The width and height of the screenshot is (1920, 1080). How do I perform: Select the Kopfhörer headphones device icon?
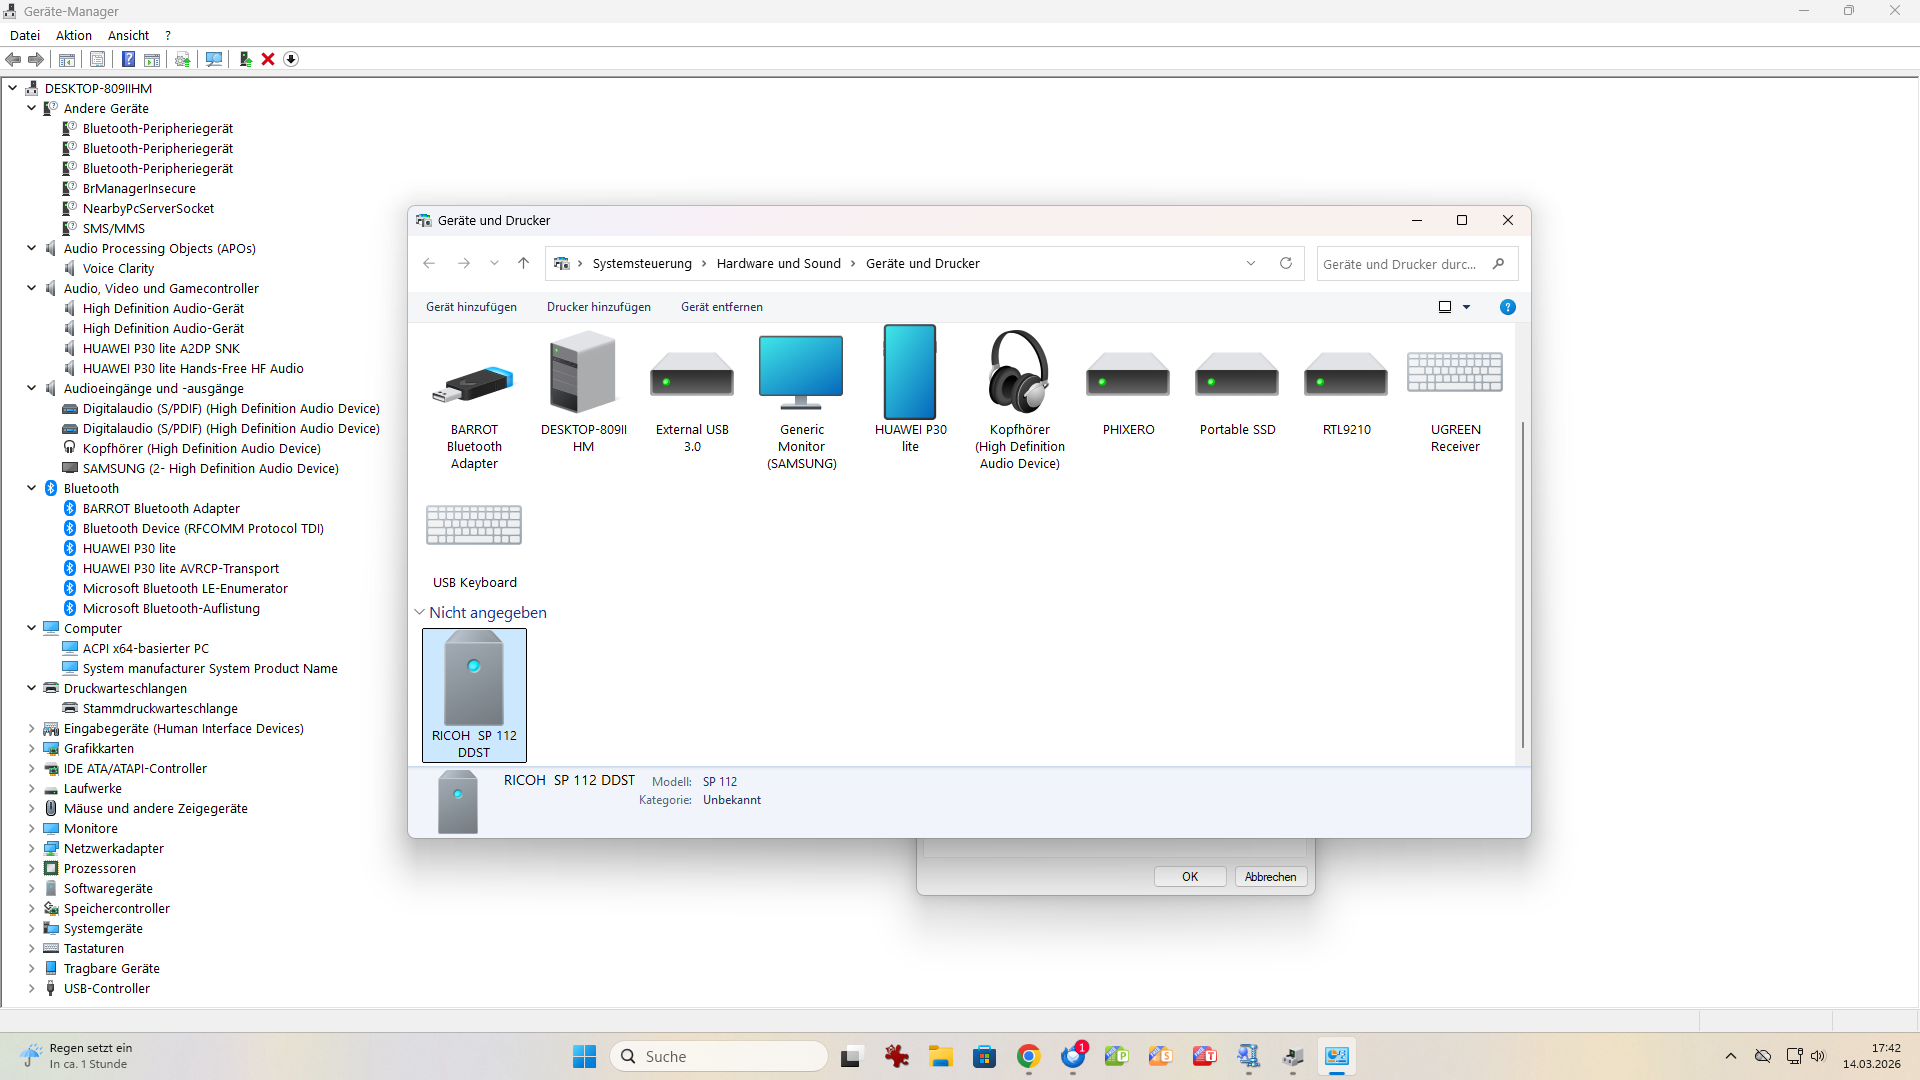1018,373
